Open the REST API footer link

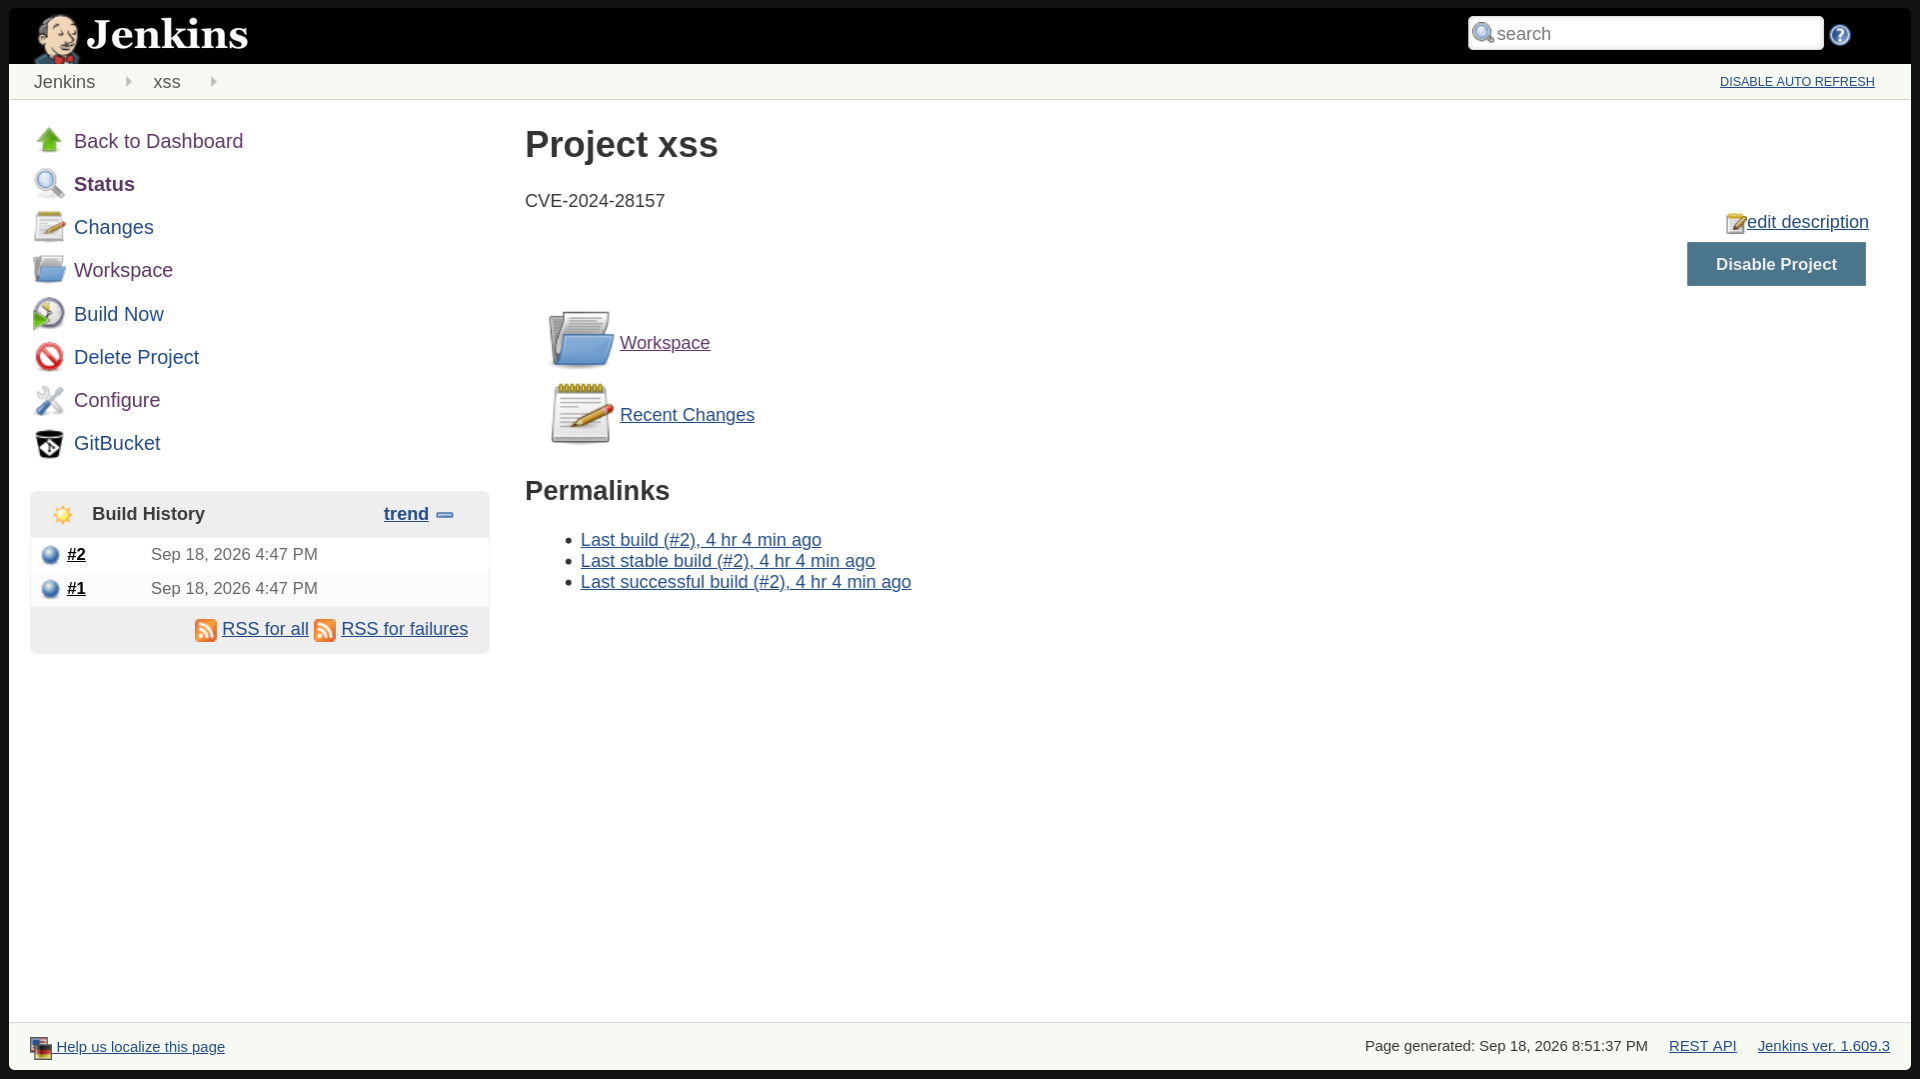point(1702,1046)
